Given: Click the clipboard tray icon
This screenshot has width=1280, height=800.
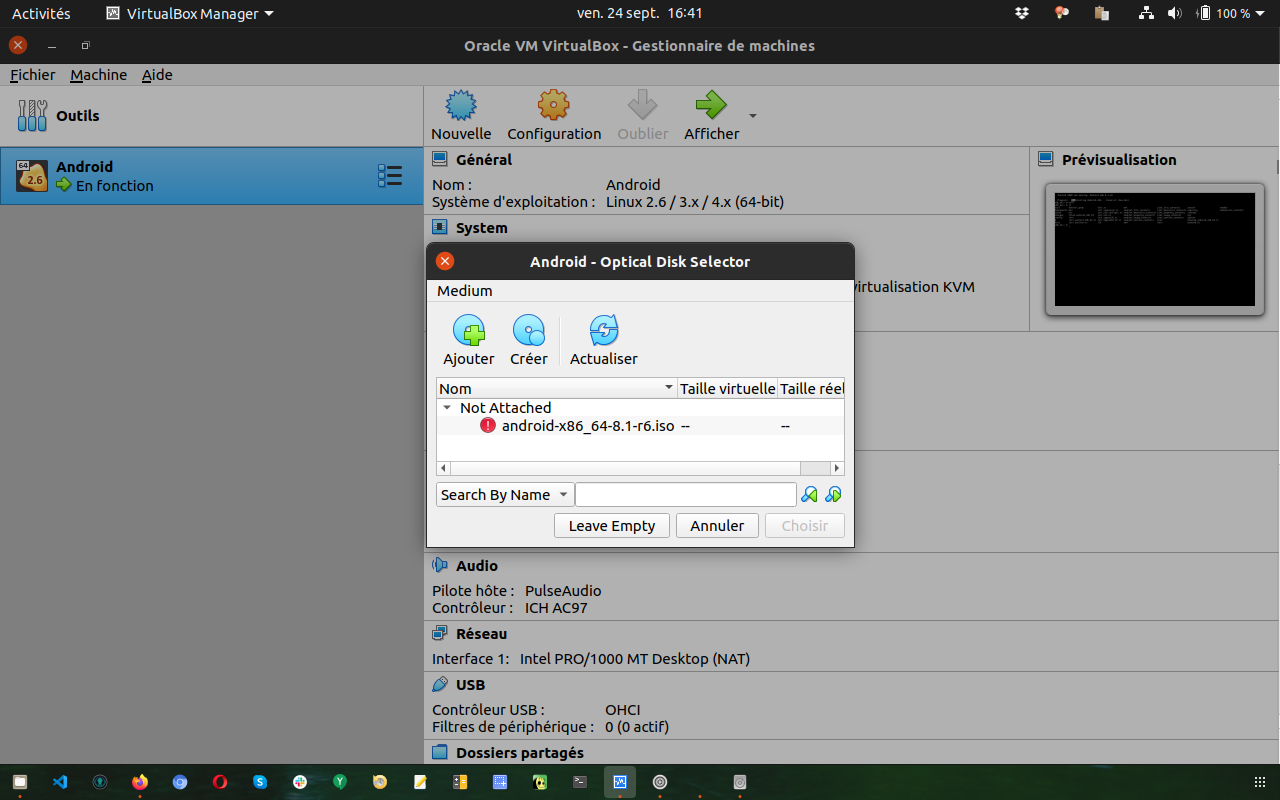Looking at the screenshot, I should [x=1101, y=13].
